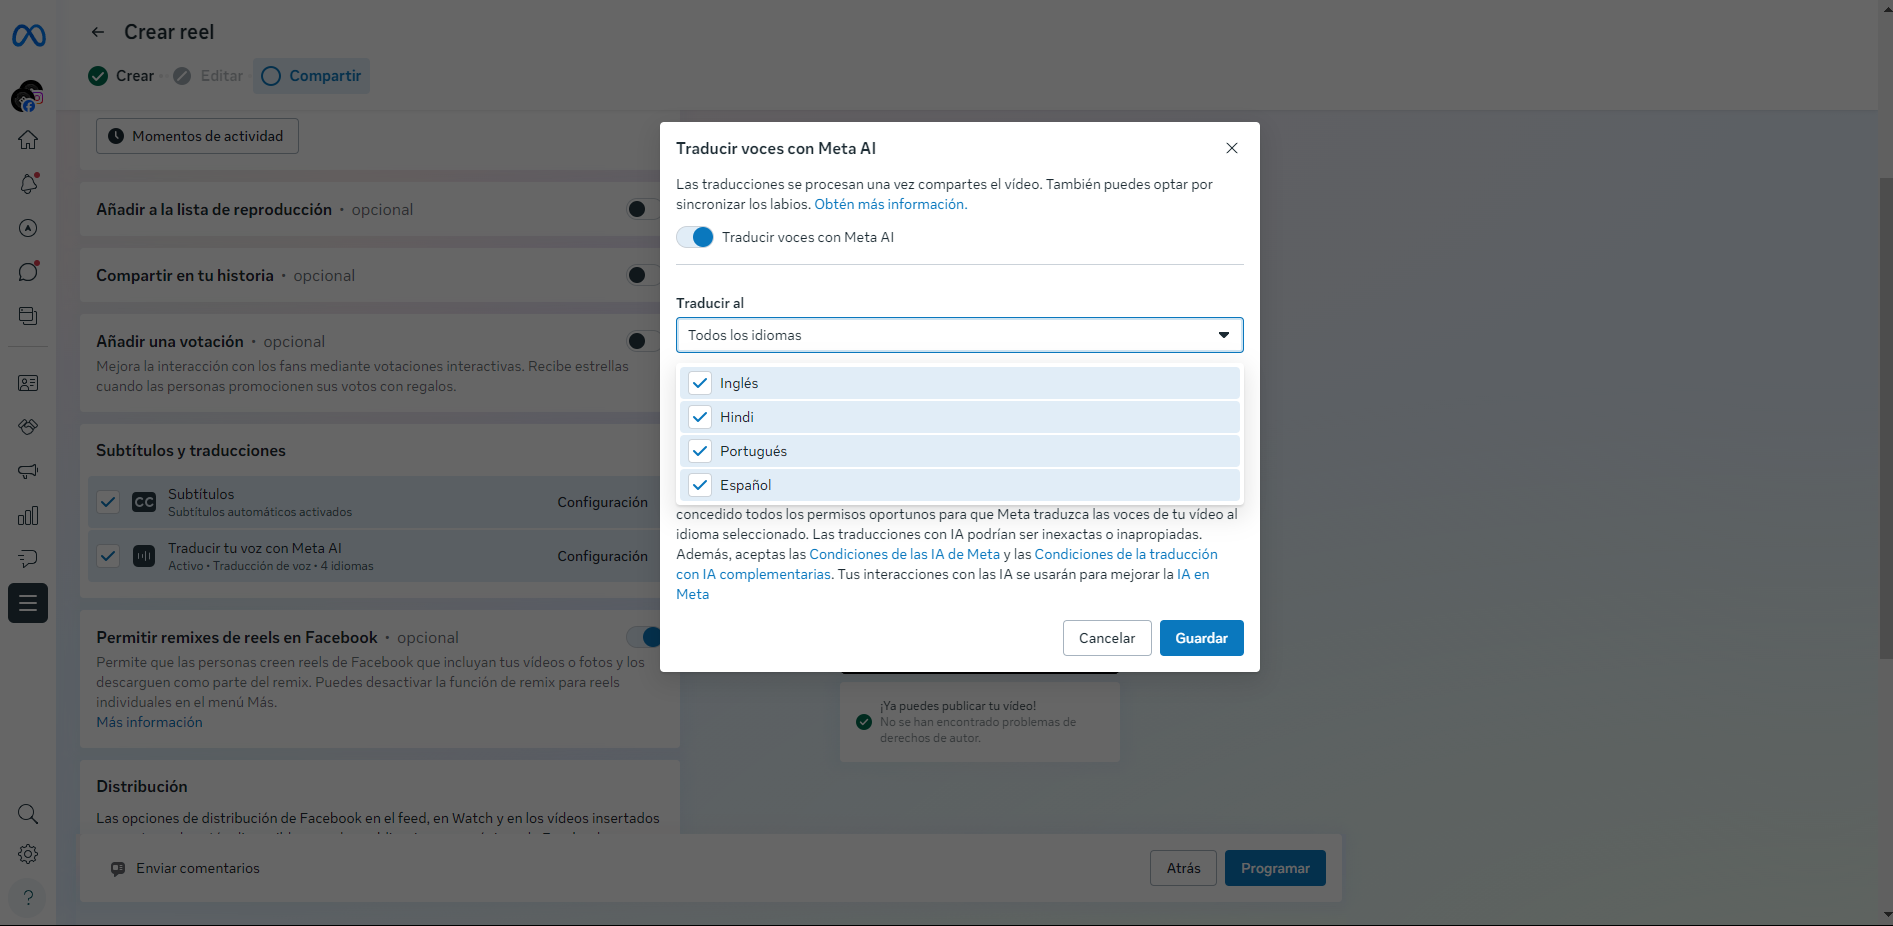Viewport: 1893px width, 926px height.
Task: Open the notifications bell icon
Action: click(28, 184)
